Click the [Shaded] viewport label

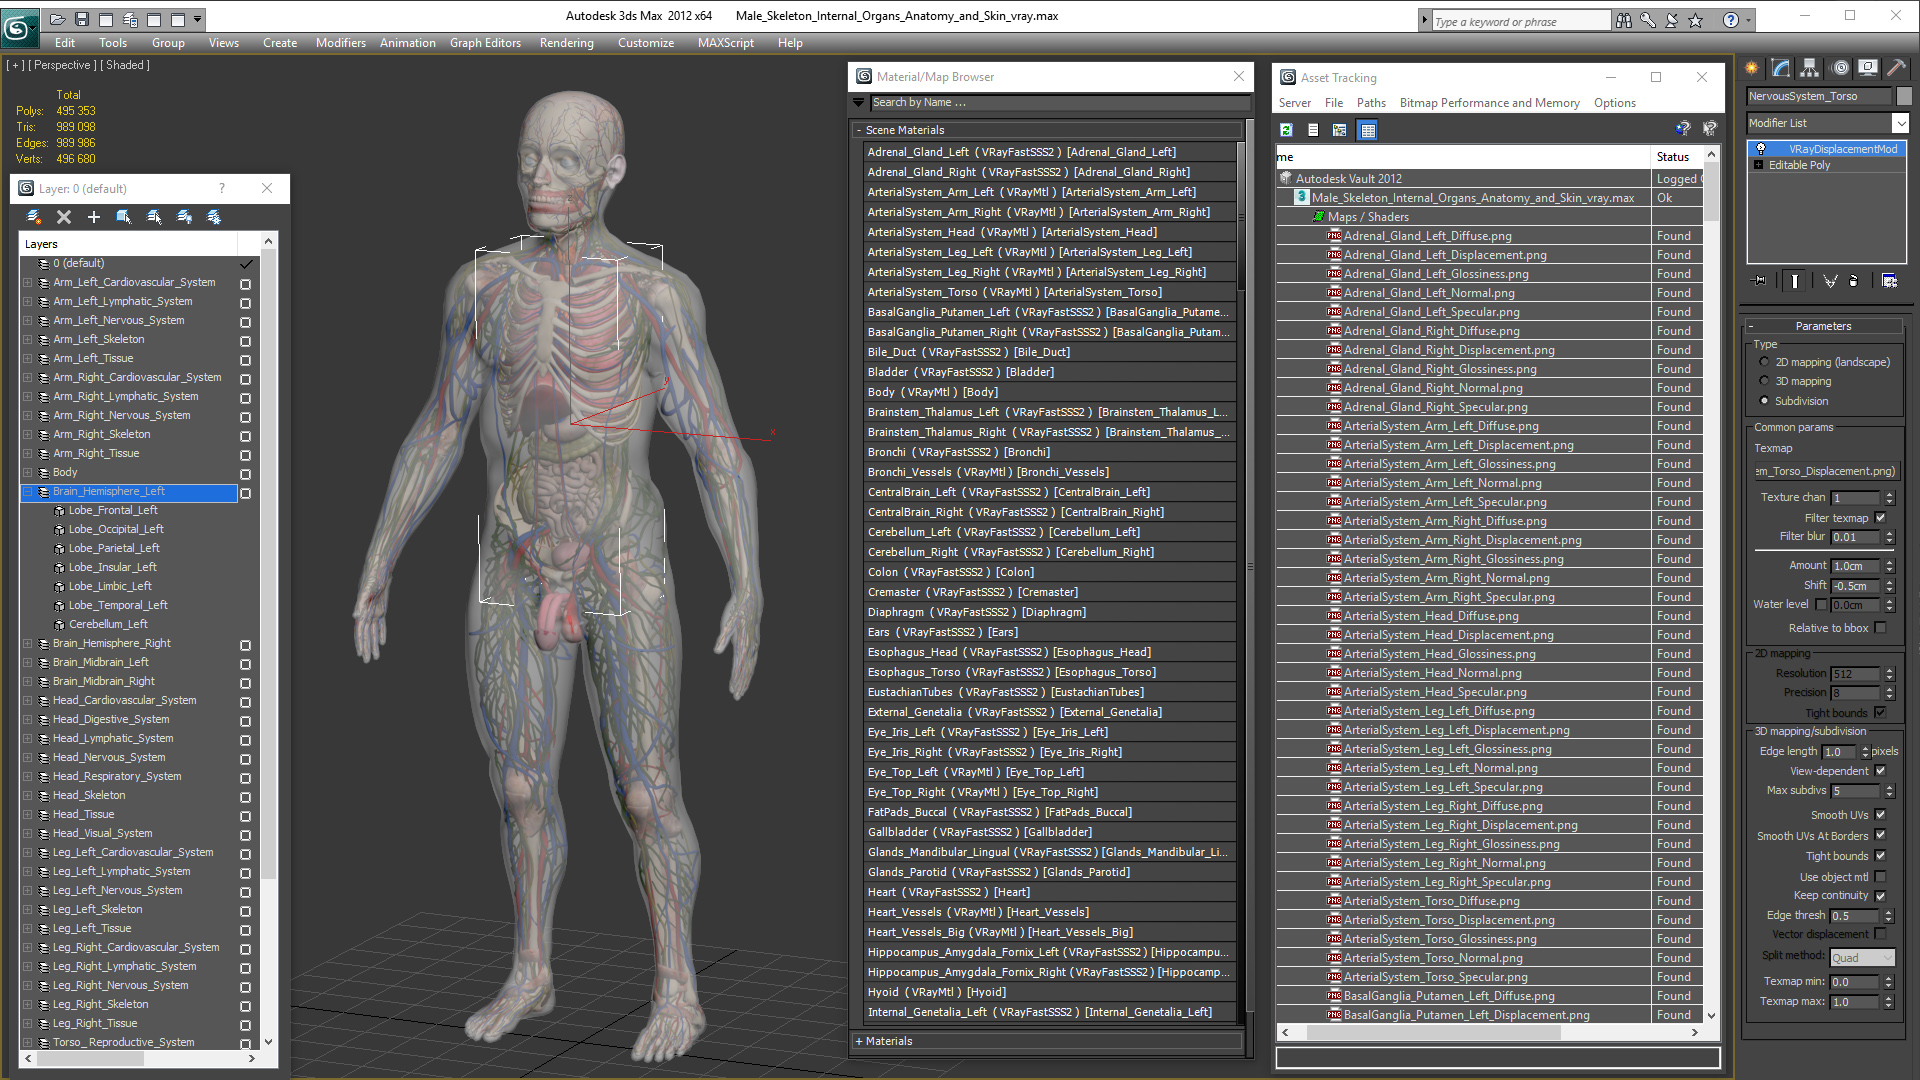point(126,65)
